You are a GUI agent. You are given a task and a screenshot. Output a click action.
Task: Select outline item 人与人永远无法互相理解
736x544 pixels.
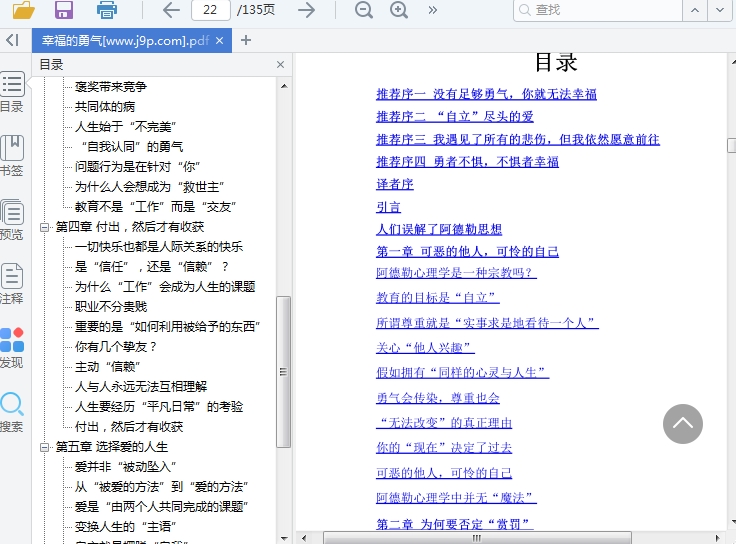[141, 387]
